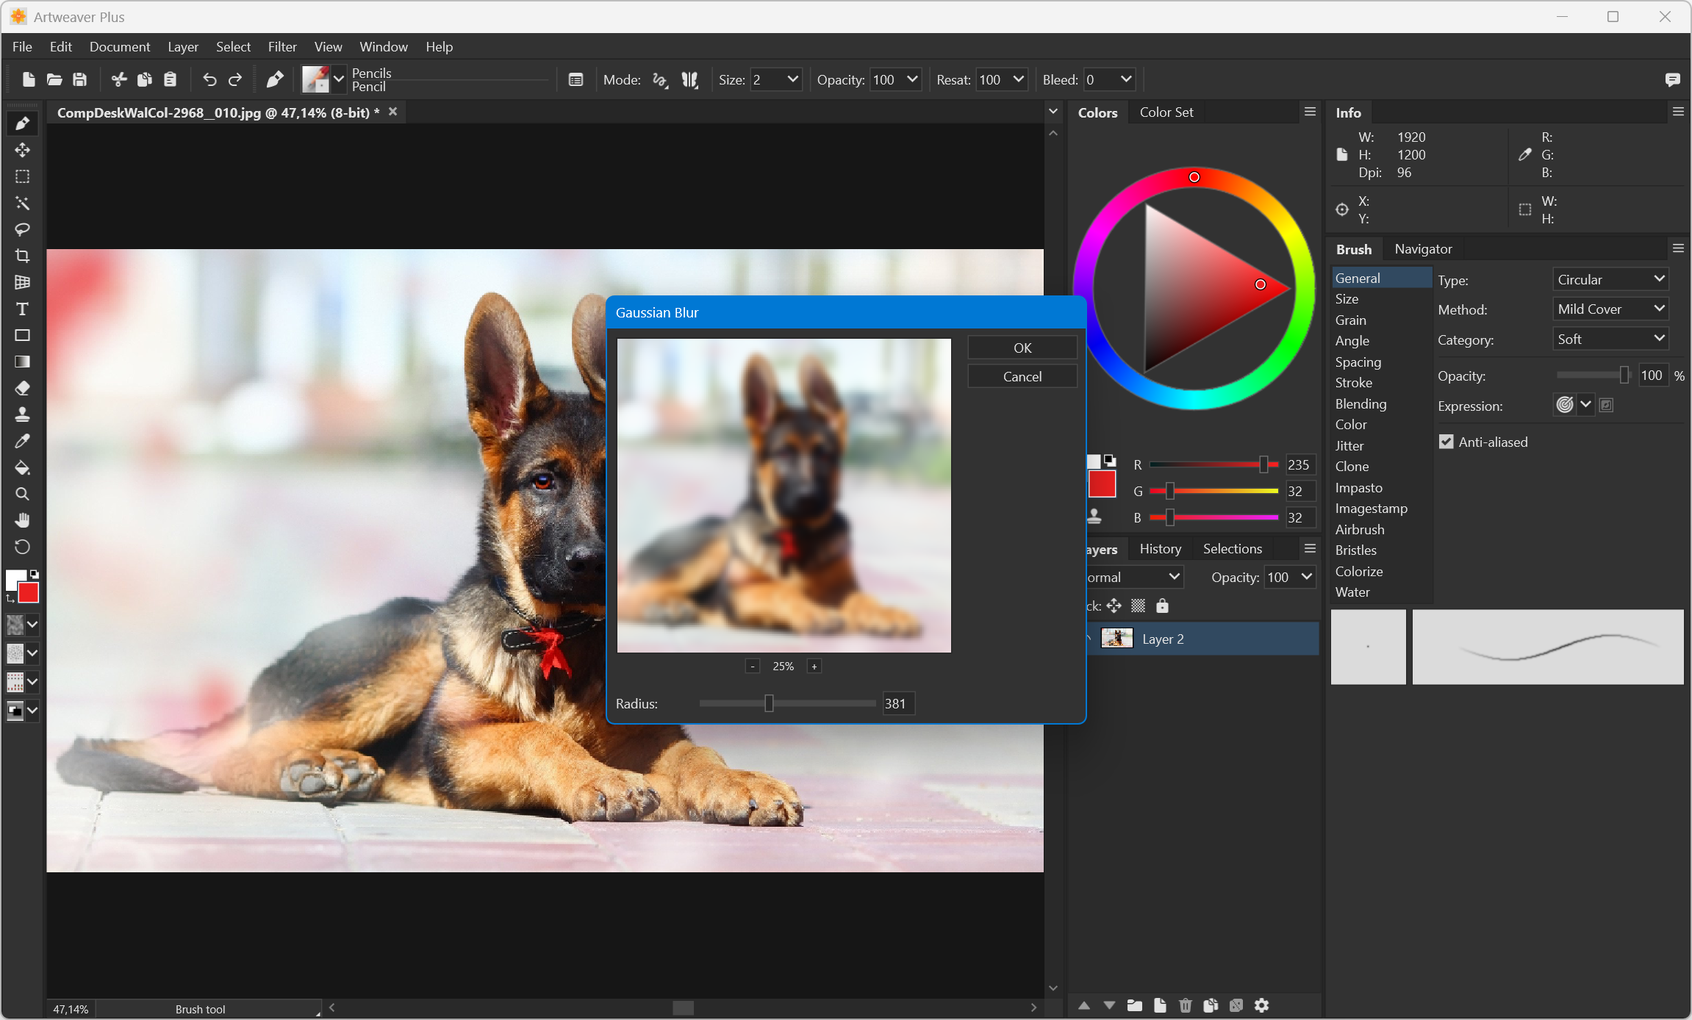Viewport: 1692px width, 1020px height.
Task: Delete layer using the trash icon
Action: coord(1185,1005)
